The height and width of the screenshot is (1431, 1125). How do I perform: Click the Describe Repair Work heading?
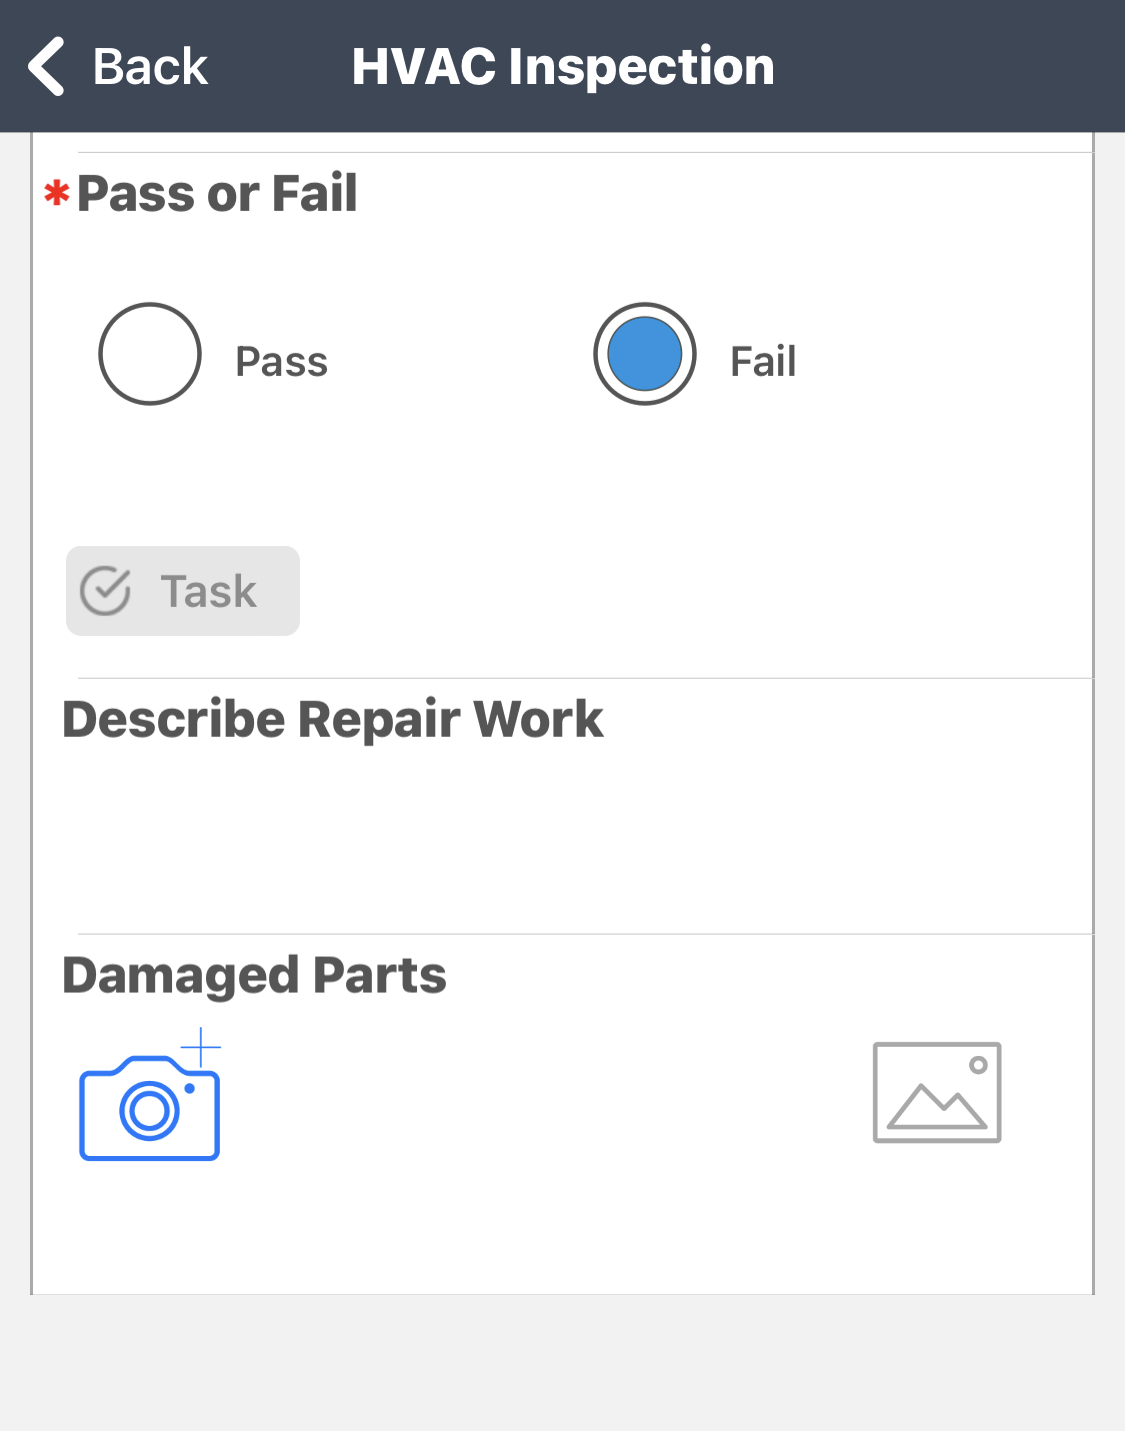pos(333,719)
